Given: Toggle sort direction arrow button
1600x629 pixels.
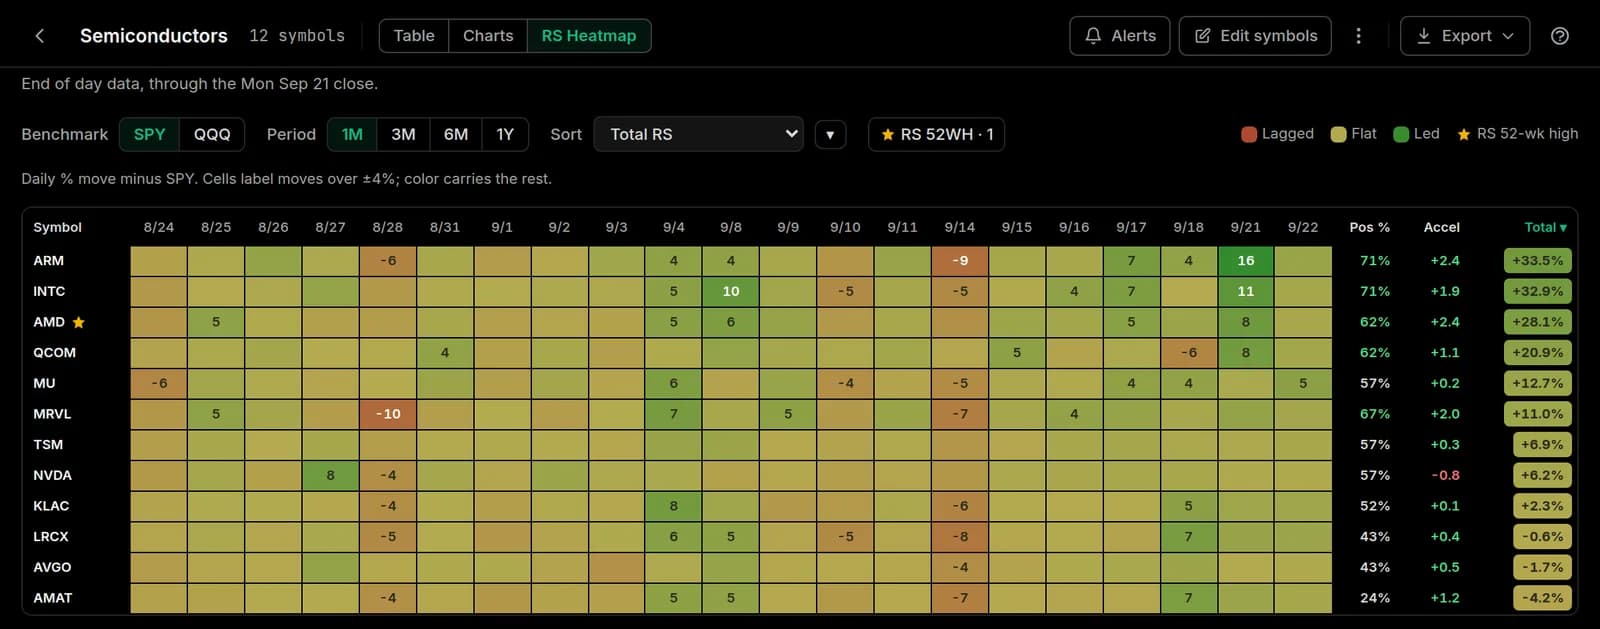Looking at the screenshot, I should click(830, 134).
